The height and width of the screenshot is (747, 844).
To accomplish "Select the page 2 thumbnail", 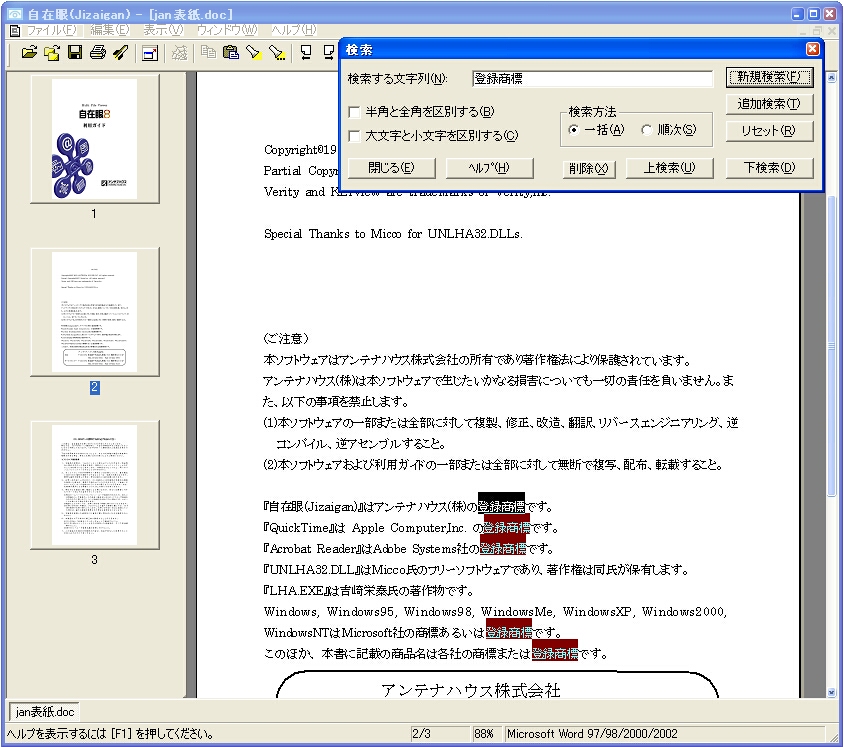I will pyautogui.click(x=95, y=312).
